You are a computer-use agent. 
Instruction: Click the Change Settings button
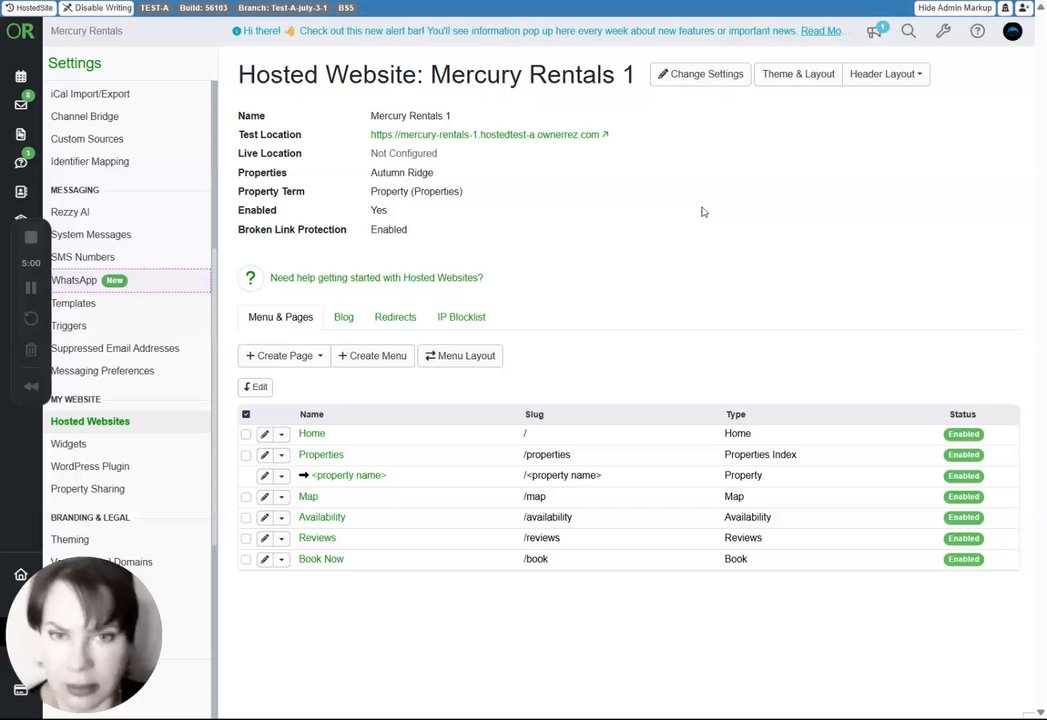coord(700,74)
